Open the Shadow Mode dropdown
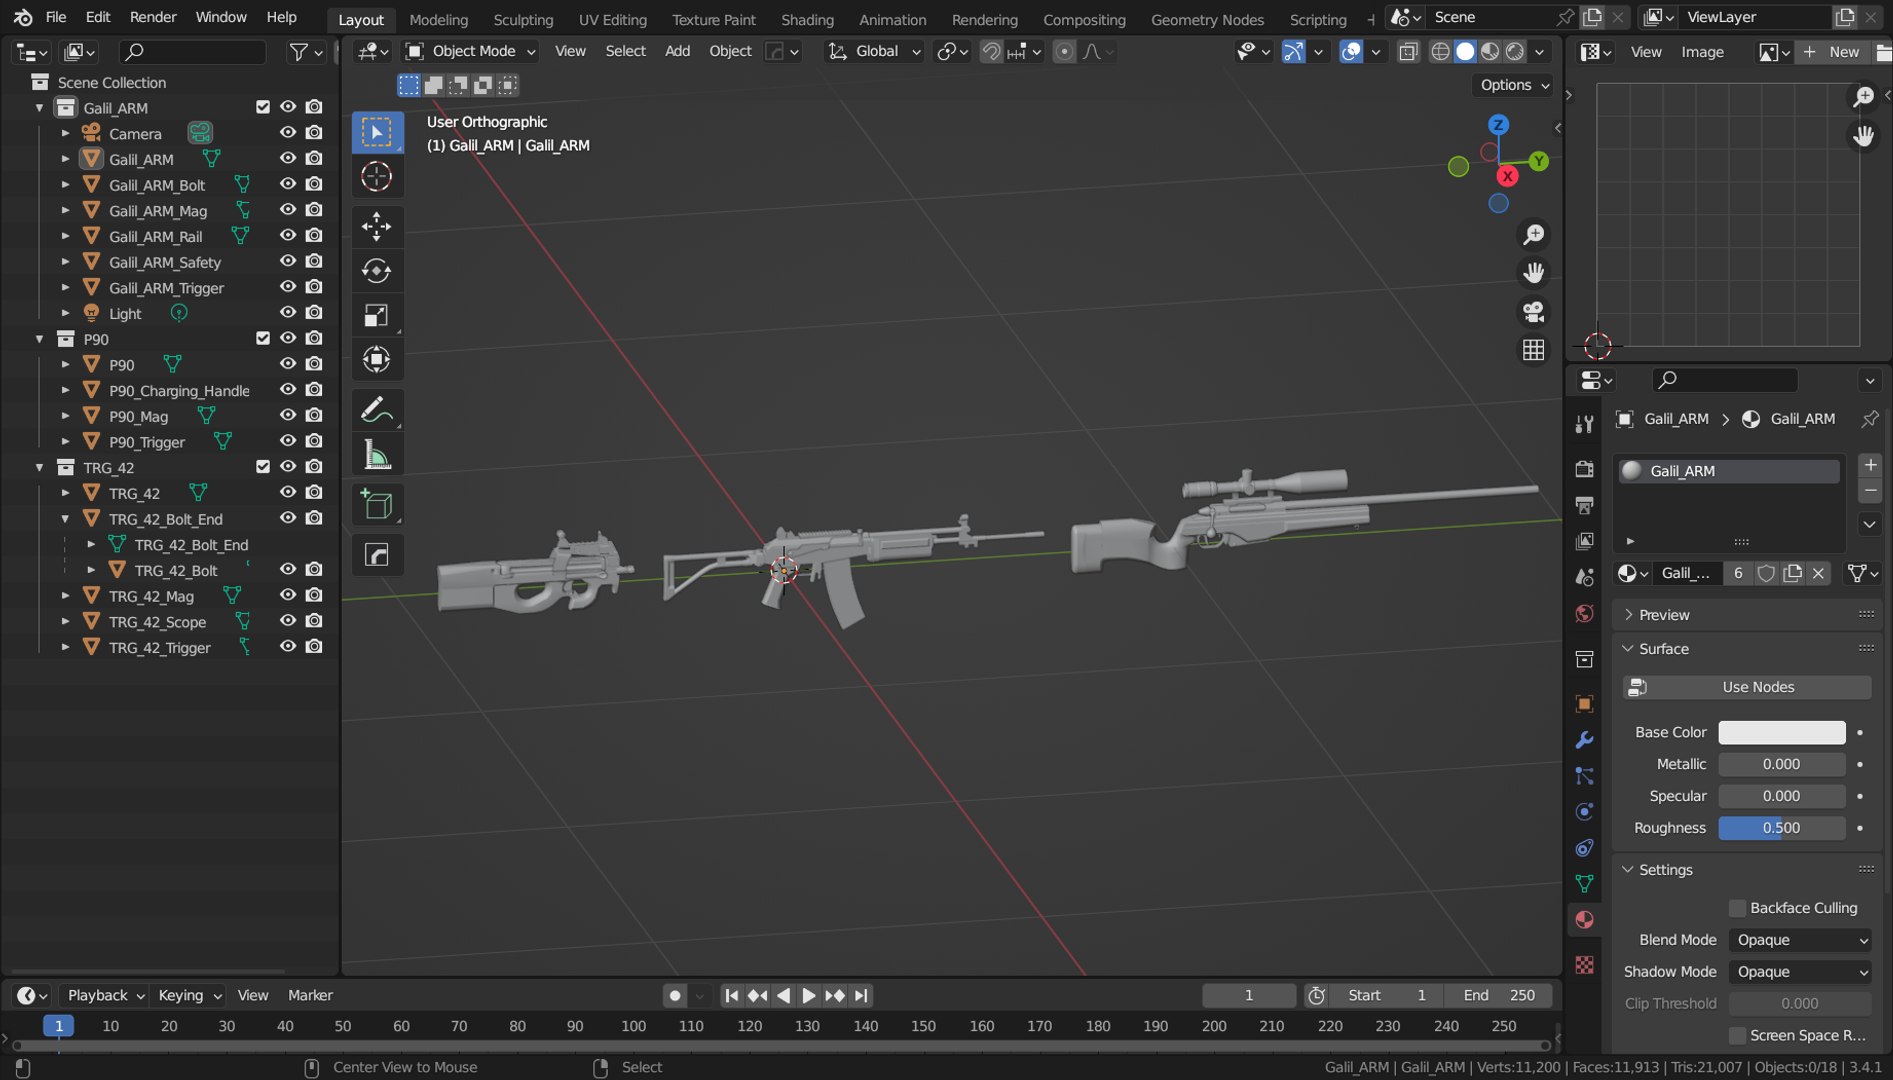Image resolution: width=1893 pixels, height=1080 pixels. point(1800,972)
